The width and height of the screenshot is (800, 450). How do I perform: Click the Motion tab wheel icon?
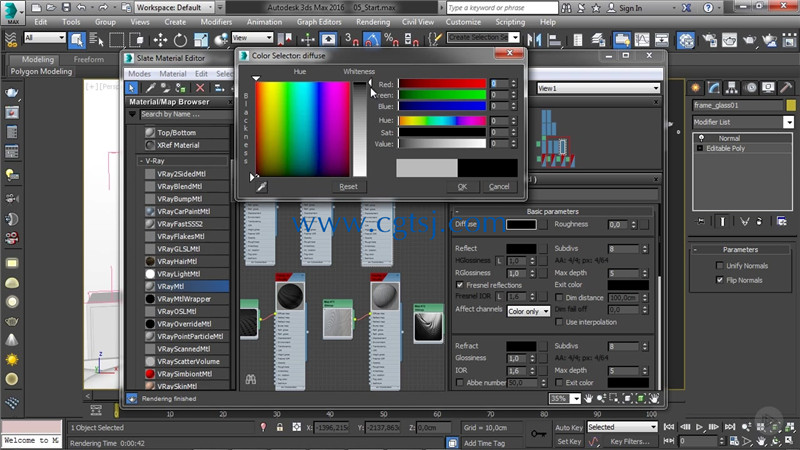tap(751, 88)
